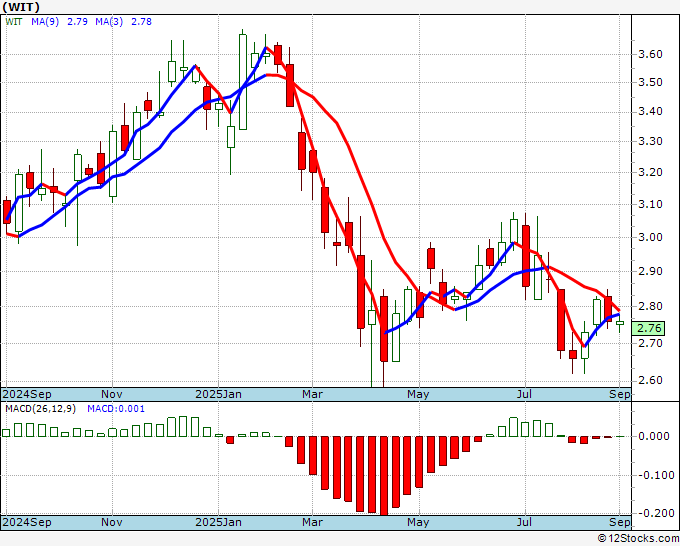Click 2025Jan on the MACD date axis
This screenshot has width=680, height=546.
coord(218,522)
